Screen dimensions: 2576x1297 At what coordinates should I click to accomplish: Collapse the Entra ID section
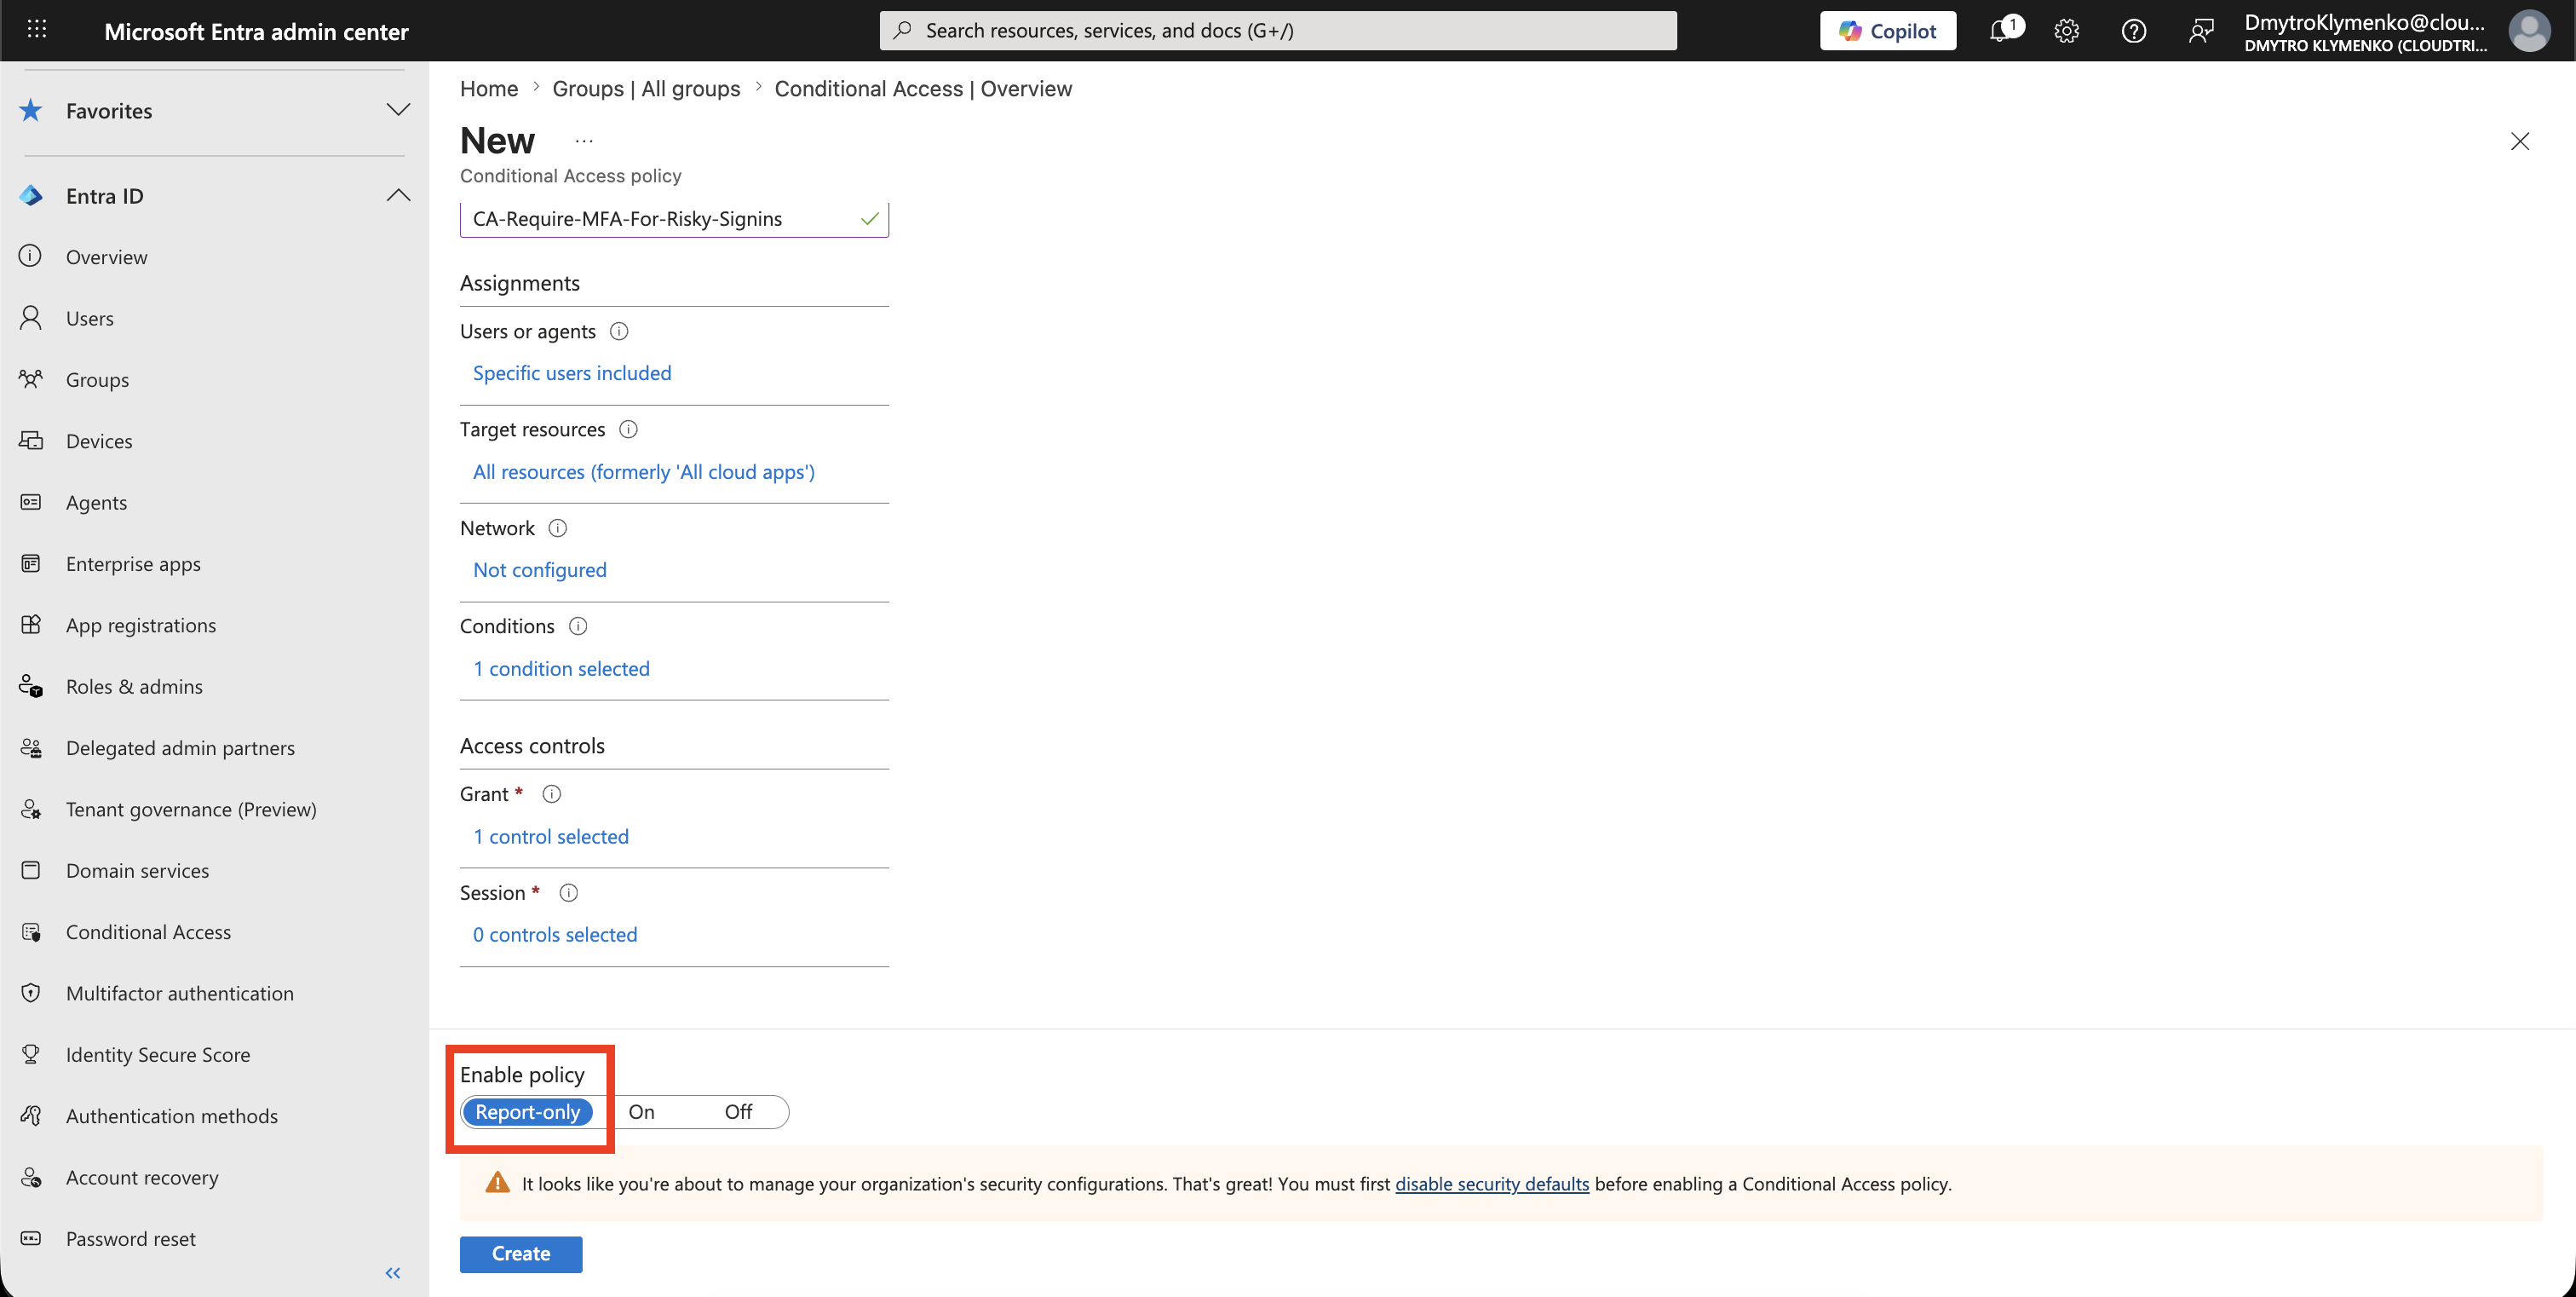coord(398,195)
